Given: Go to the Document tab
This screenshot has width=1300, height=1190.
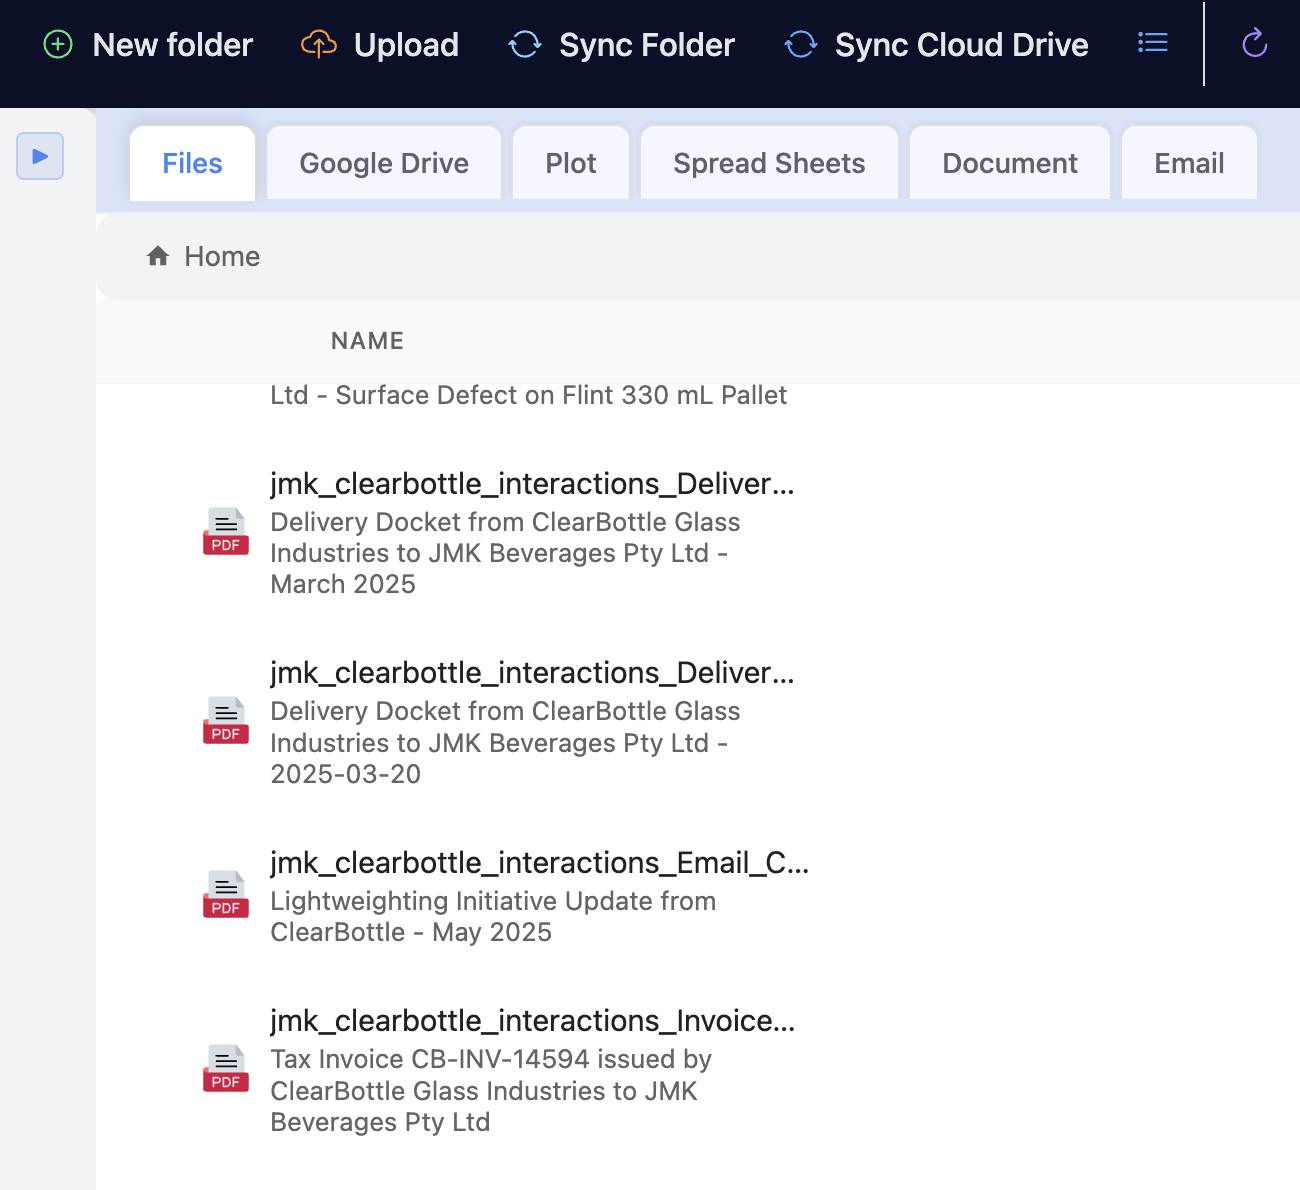Looking at the screenshot, I should 1009,163.
